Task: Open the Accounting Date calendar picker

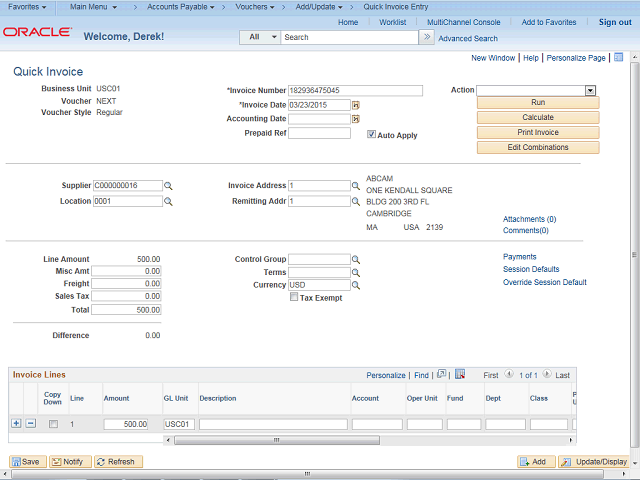Action: pyautogui.click(x=355, y=119)
